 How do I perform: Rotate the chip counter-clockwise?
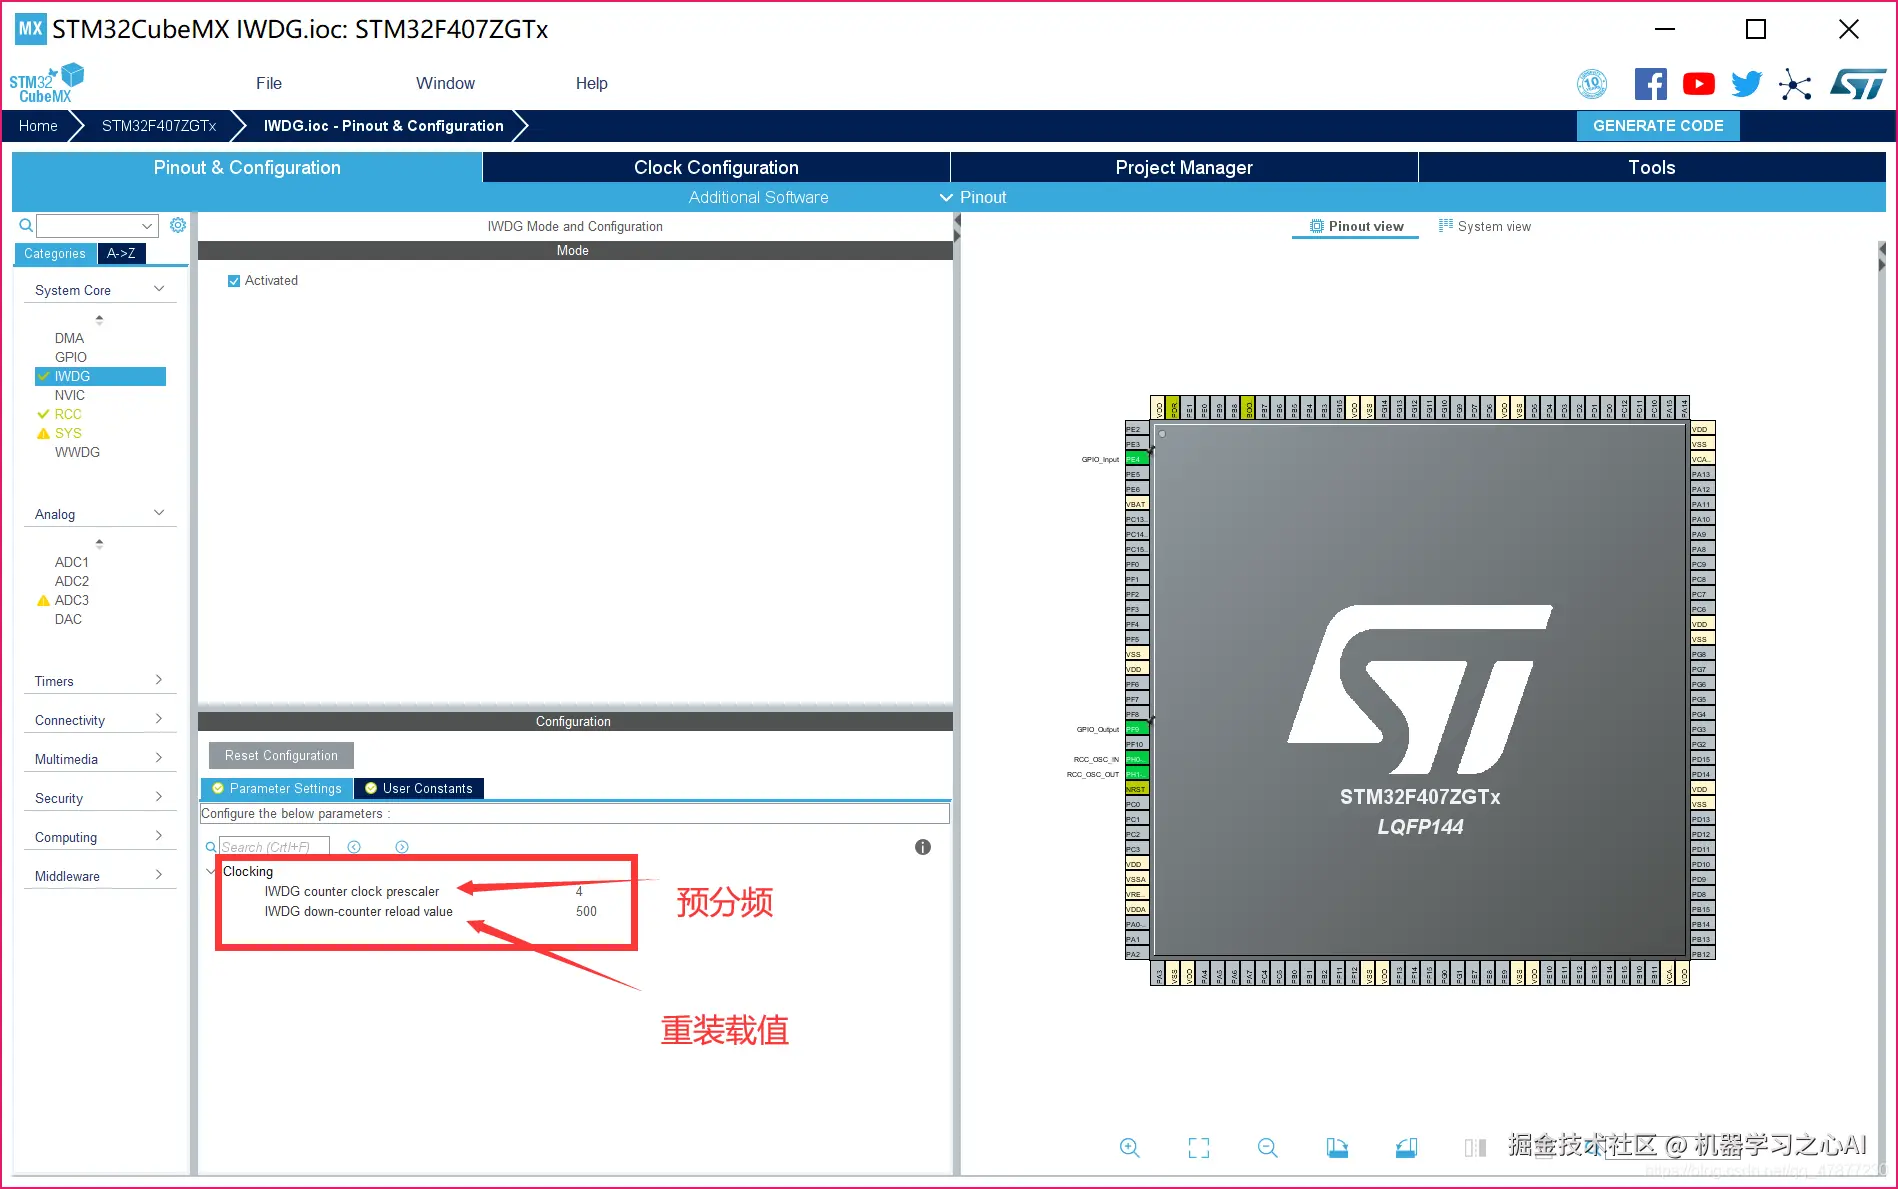tap(1406, 1148)
